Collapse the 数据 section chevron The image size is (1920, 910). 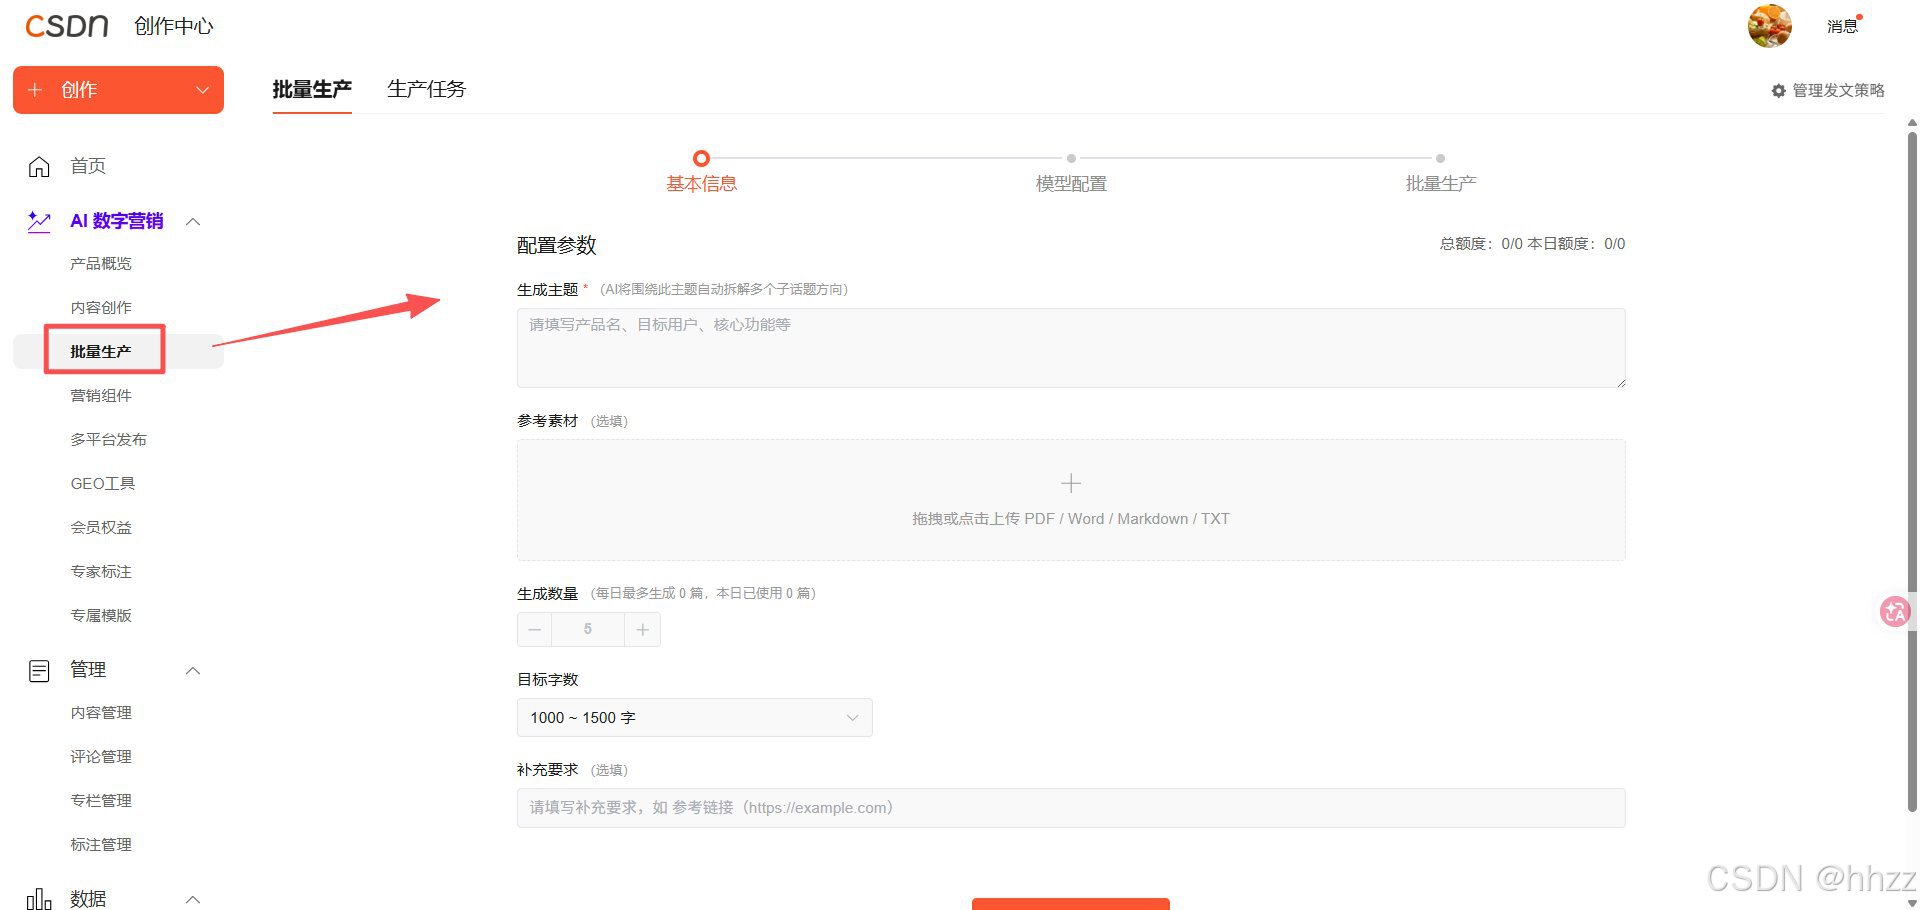pyautogui.click(x=194, y=900)
